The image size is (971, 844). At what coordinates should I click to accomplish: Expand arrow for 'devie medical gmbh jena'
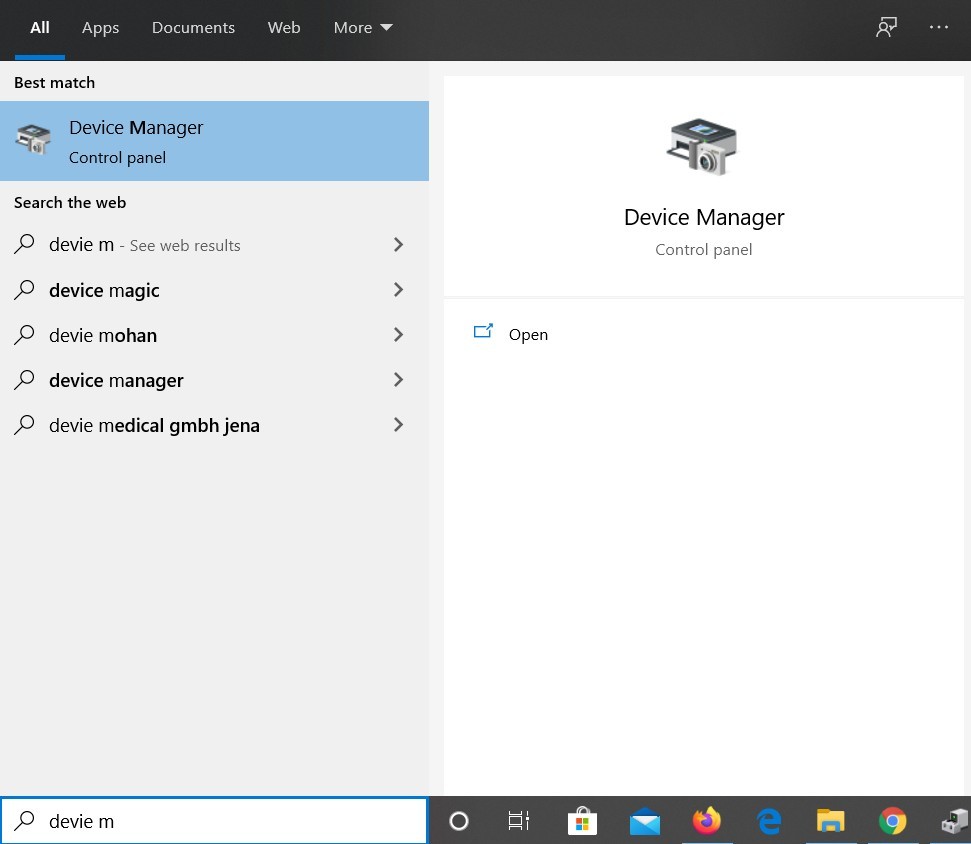[398, 425]
